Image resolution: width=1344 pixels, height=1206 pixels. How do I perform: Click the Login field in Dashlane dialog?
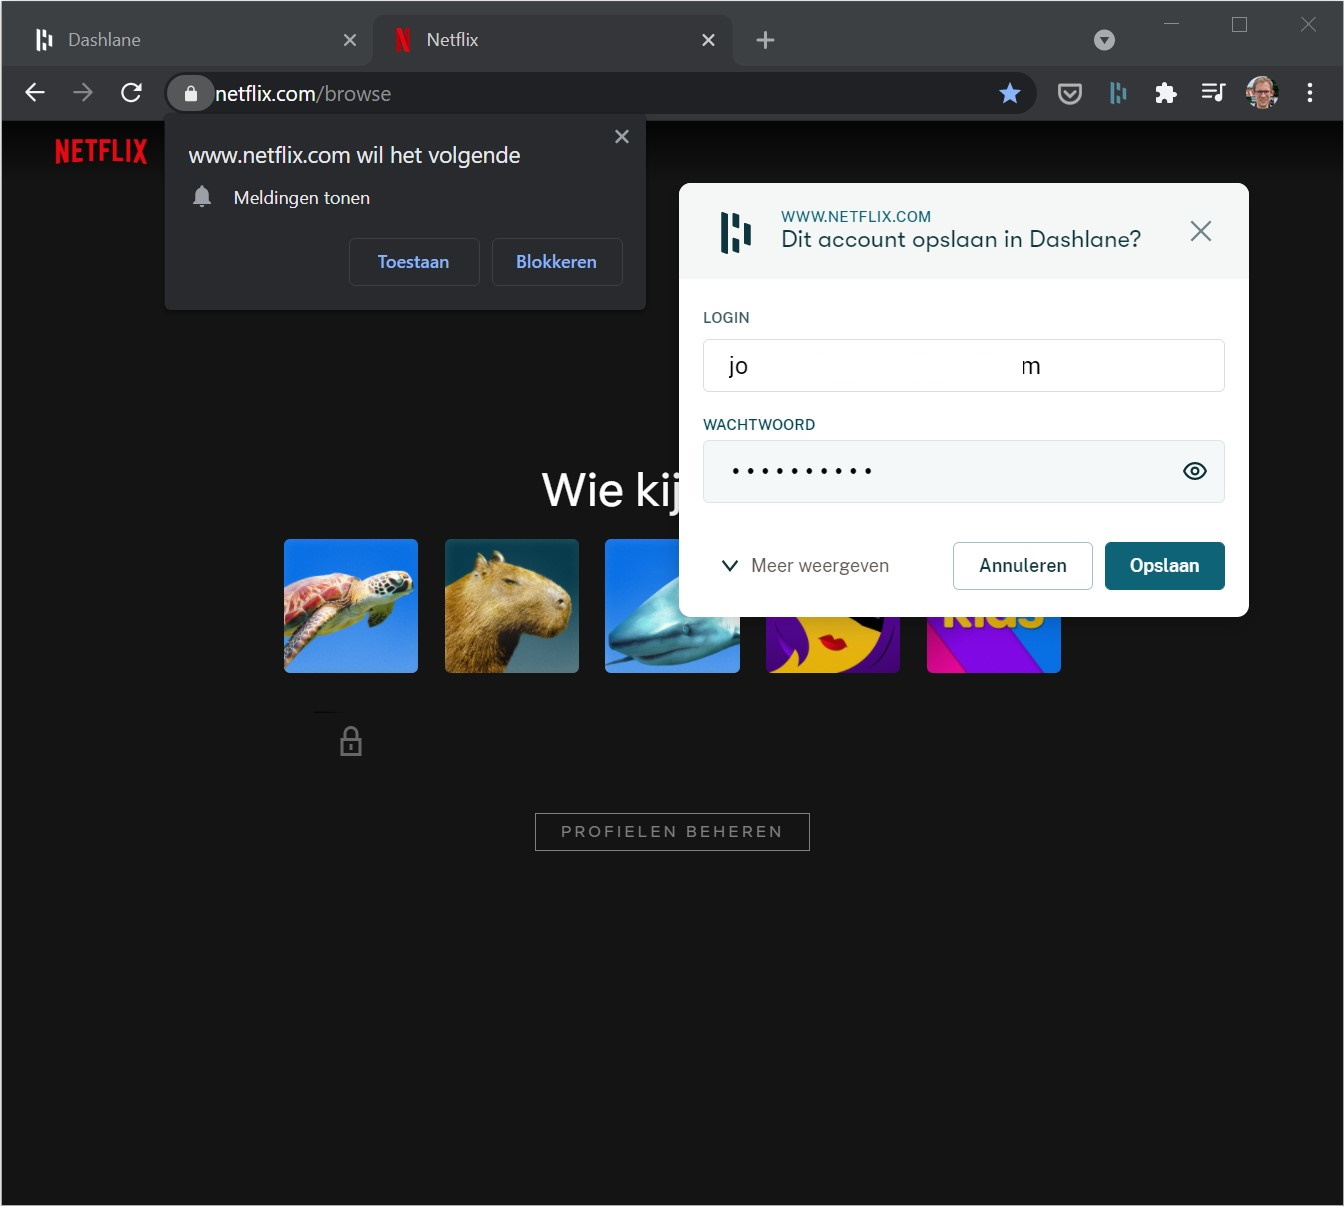pyautogui.click(x=964, y=365)
